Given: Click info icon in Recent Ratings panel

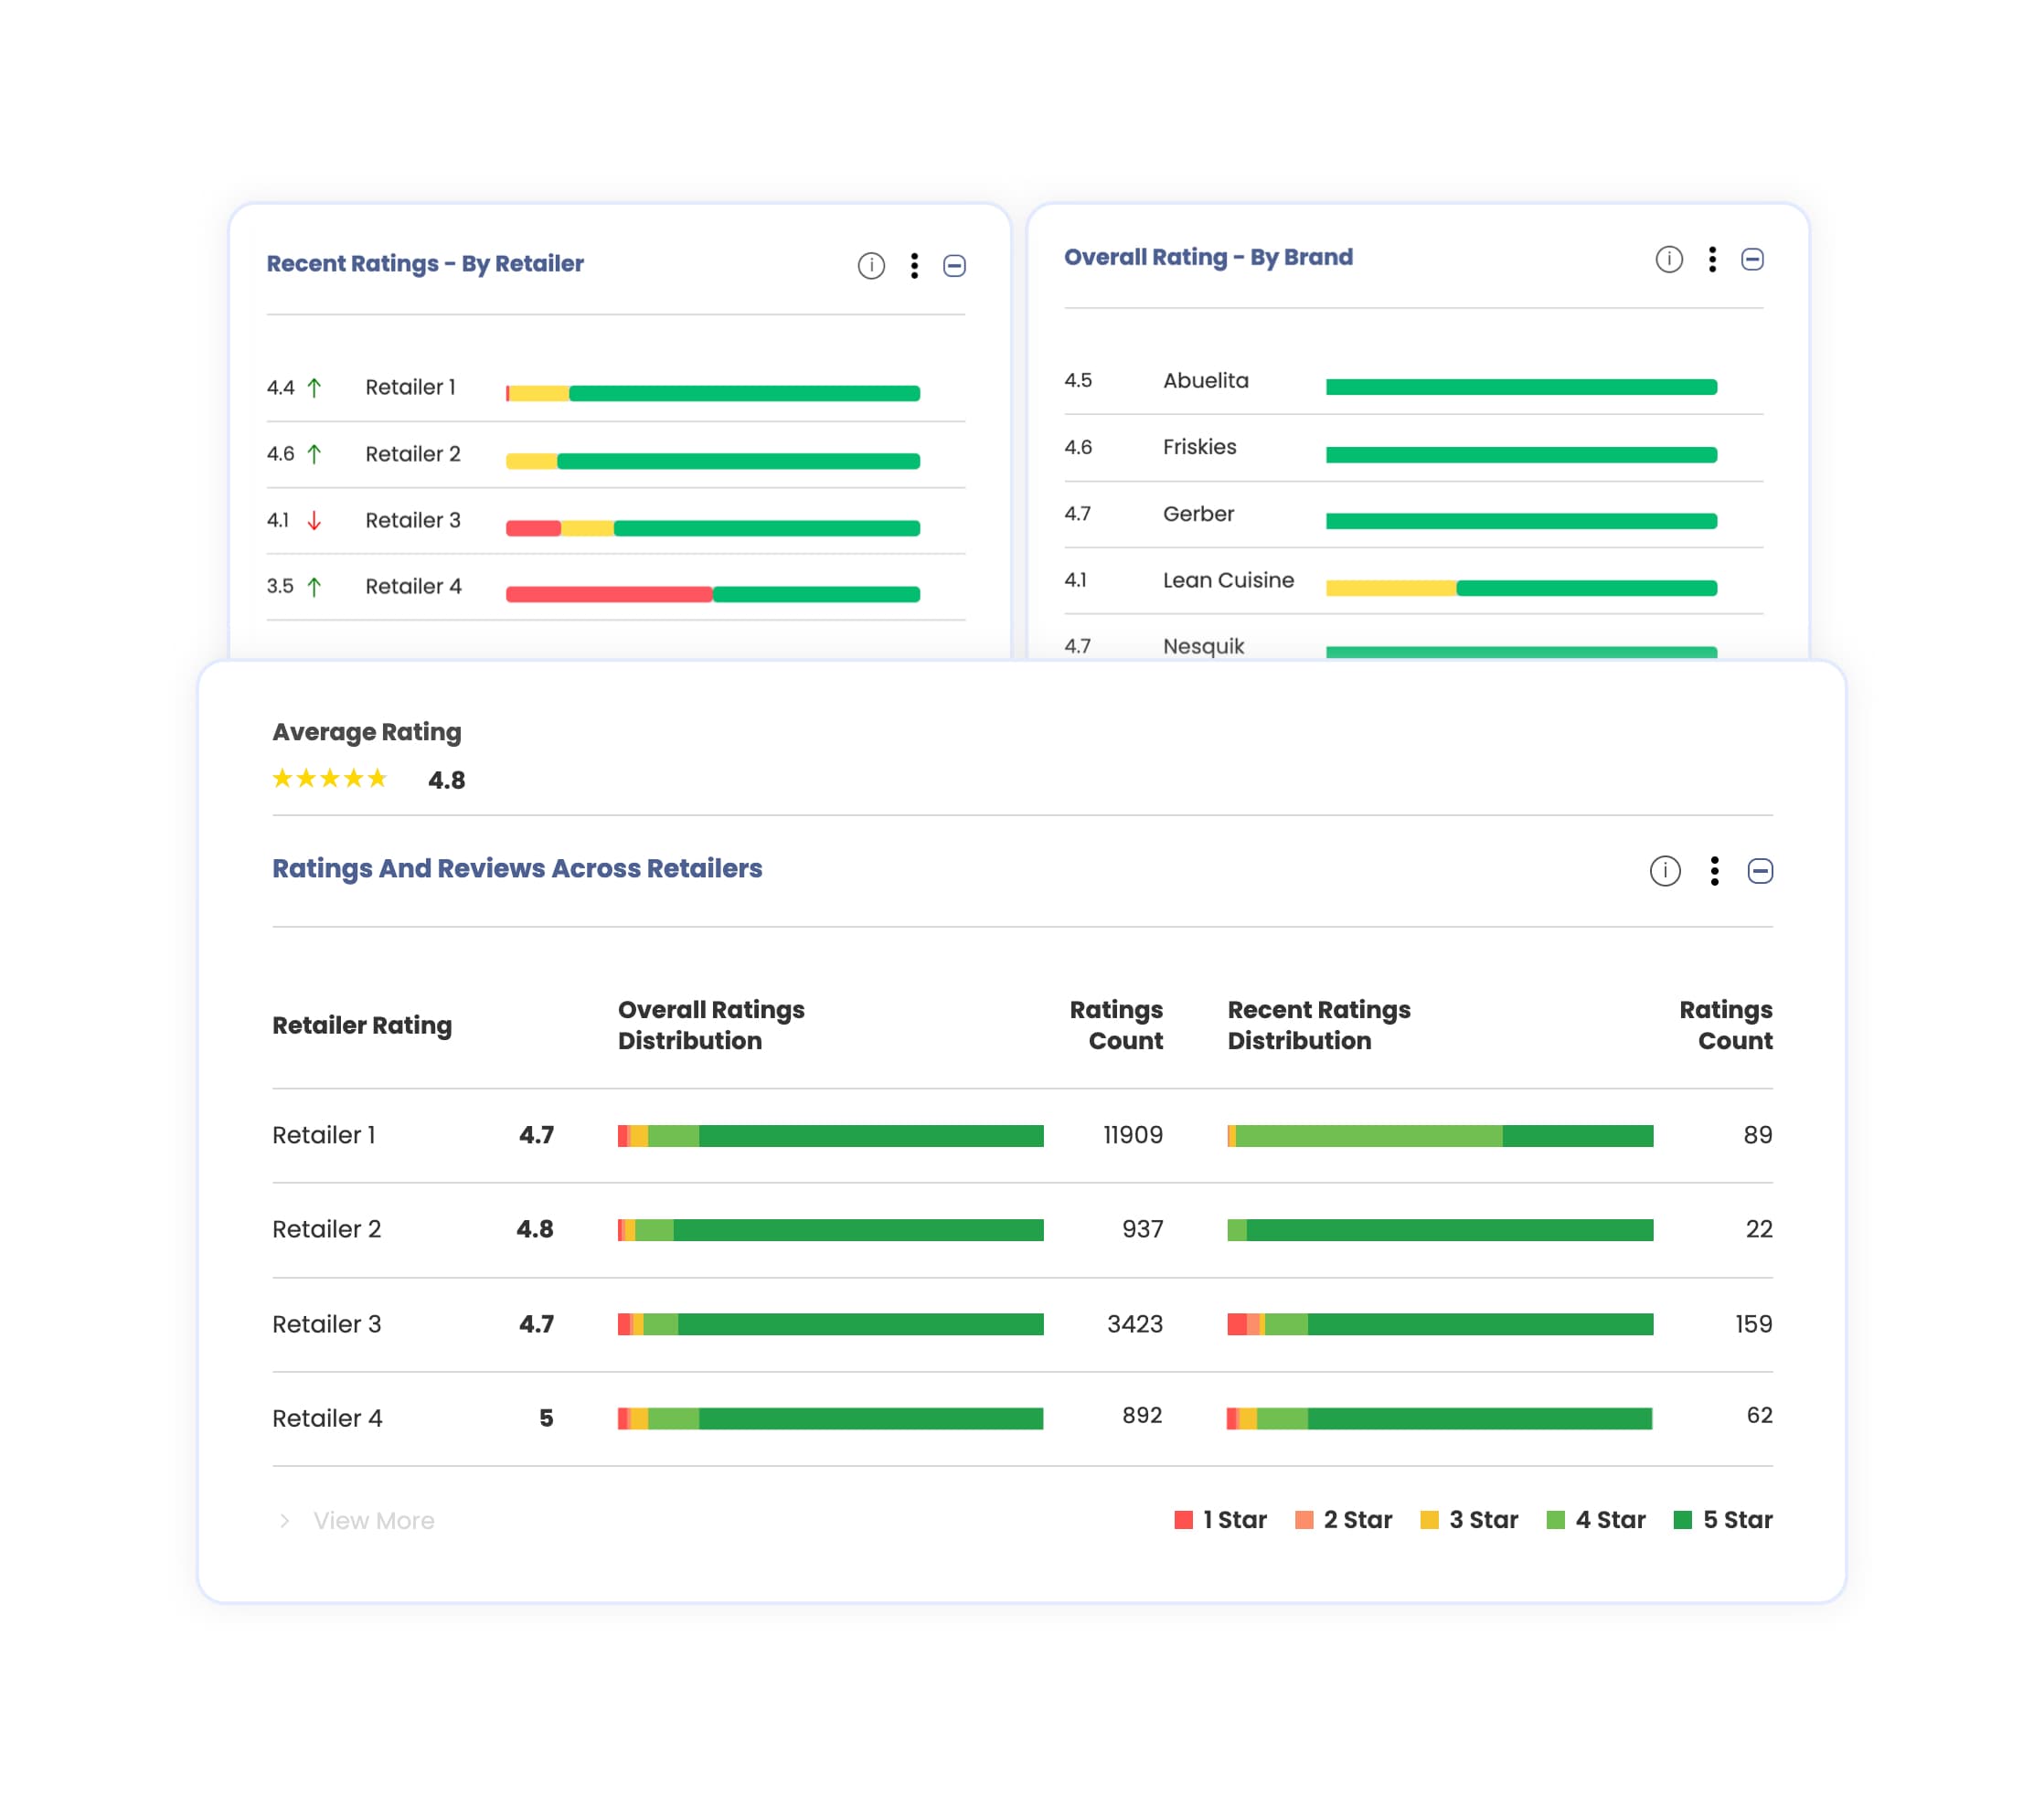Looking at the screenshot, I should coord(871,266).
